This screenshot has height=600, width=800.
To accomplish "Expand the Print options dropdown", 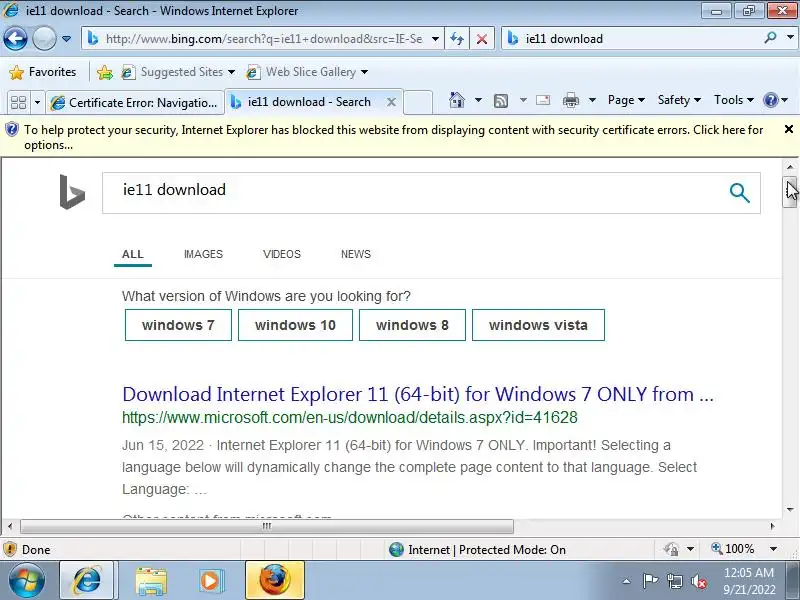I will pos(592,100).
